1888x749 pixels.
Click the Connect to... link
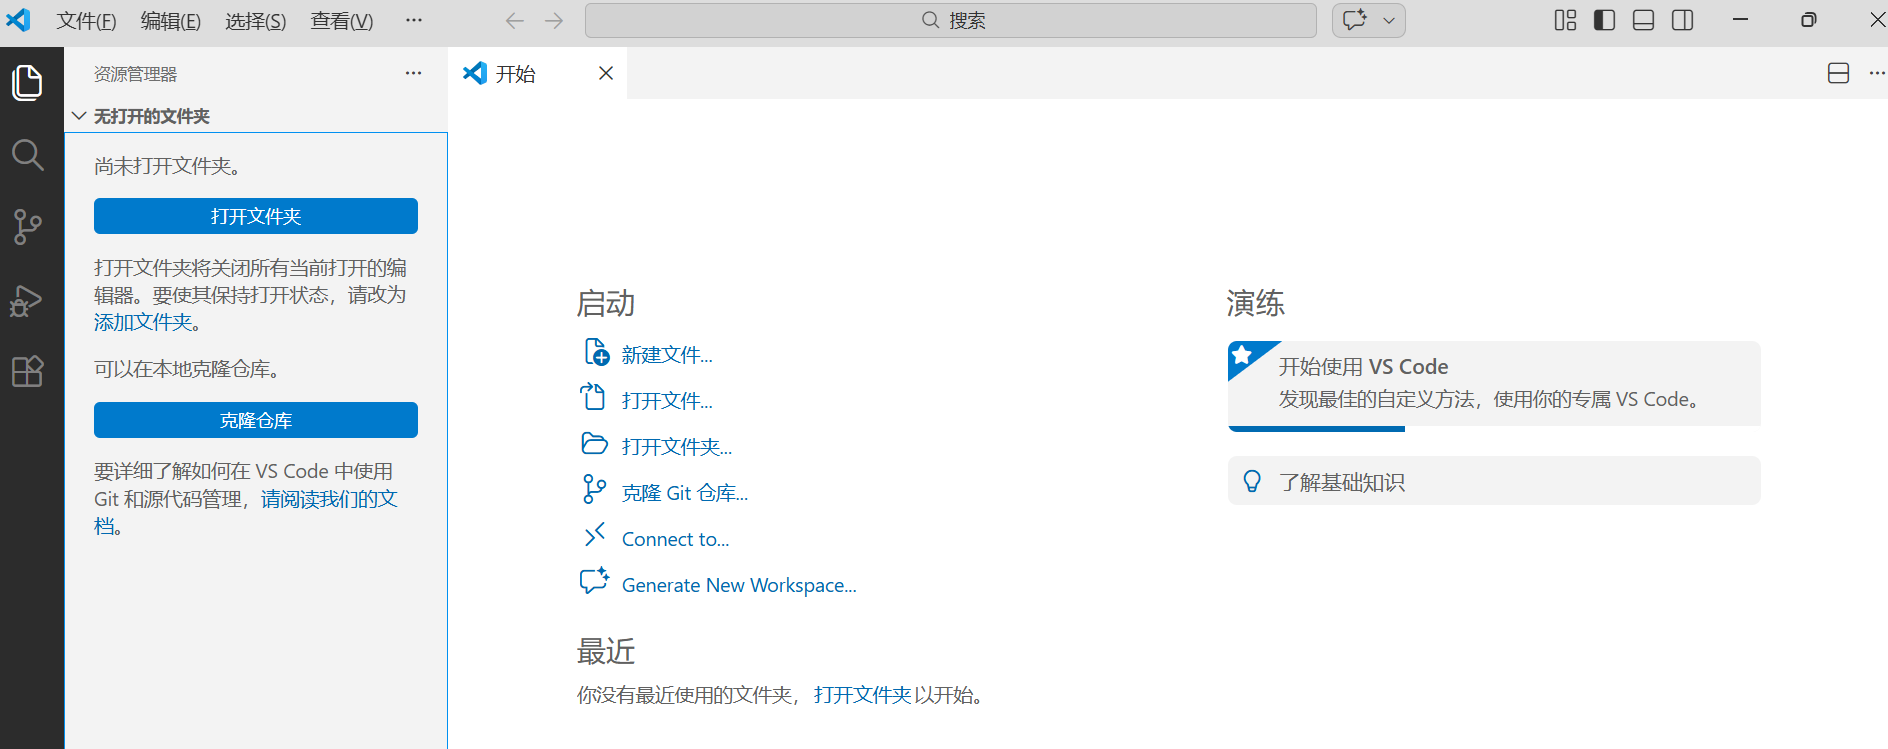pos(676,539)
